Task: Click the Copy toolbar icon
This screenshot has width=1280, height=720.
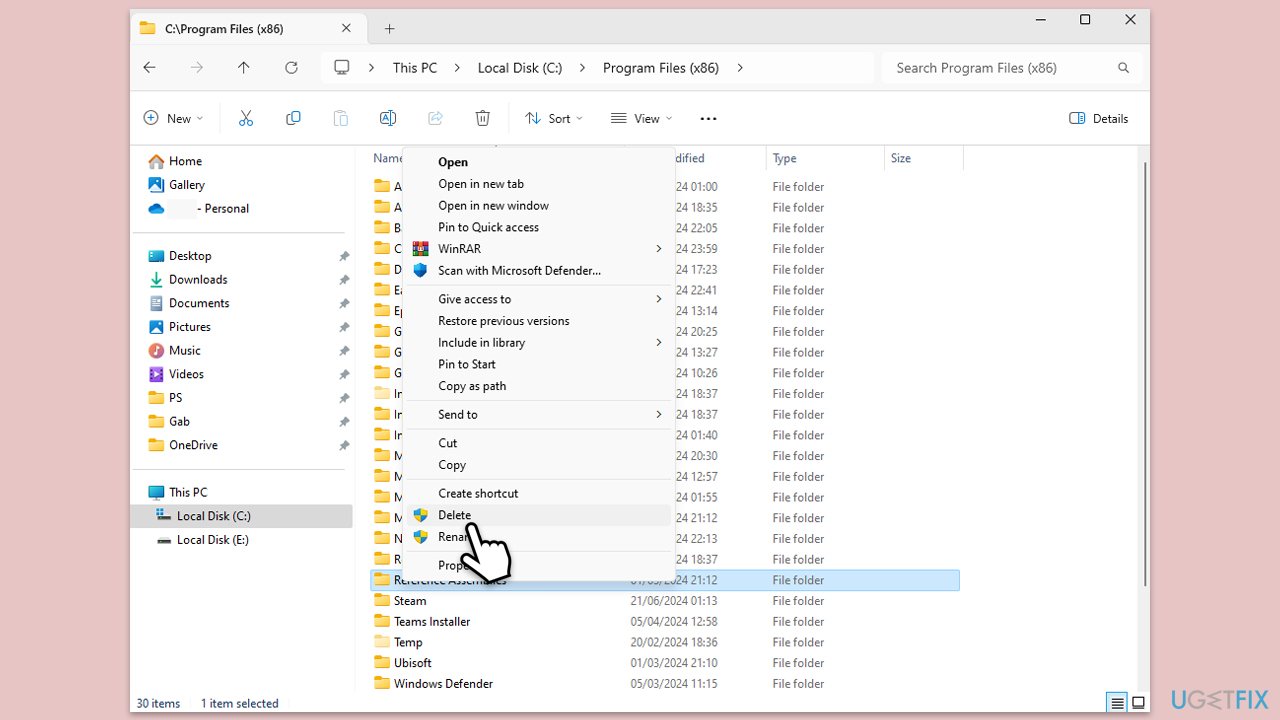Action: (x=293, y=118)
